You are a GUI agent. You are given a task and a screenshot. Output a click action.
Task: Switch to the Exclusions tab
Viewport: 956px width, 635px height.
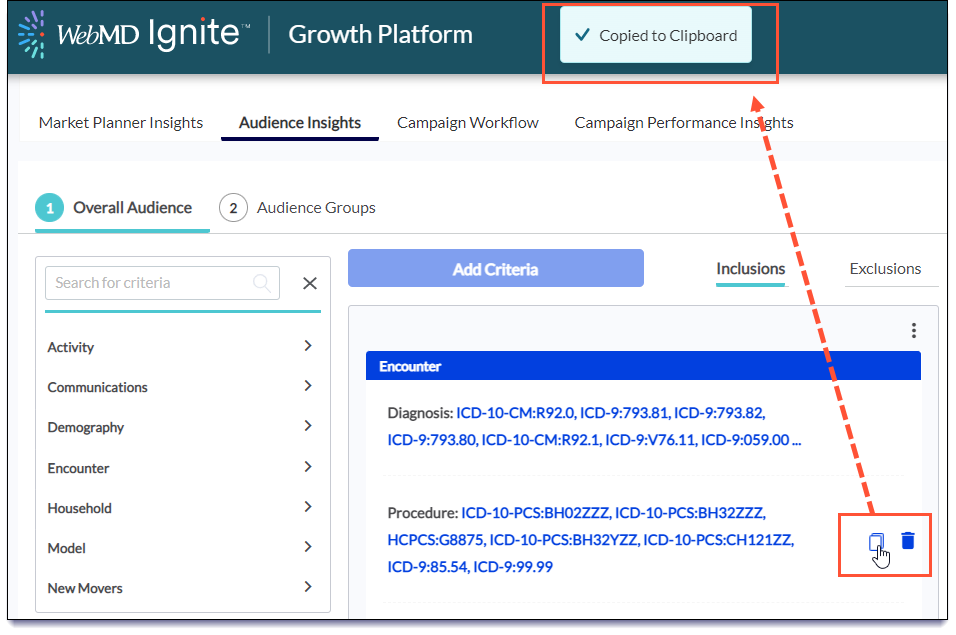click(x=885, y=269)
